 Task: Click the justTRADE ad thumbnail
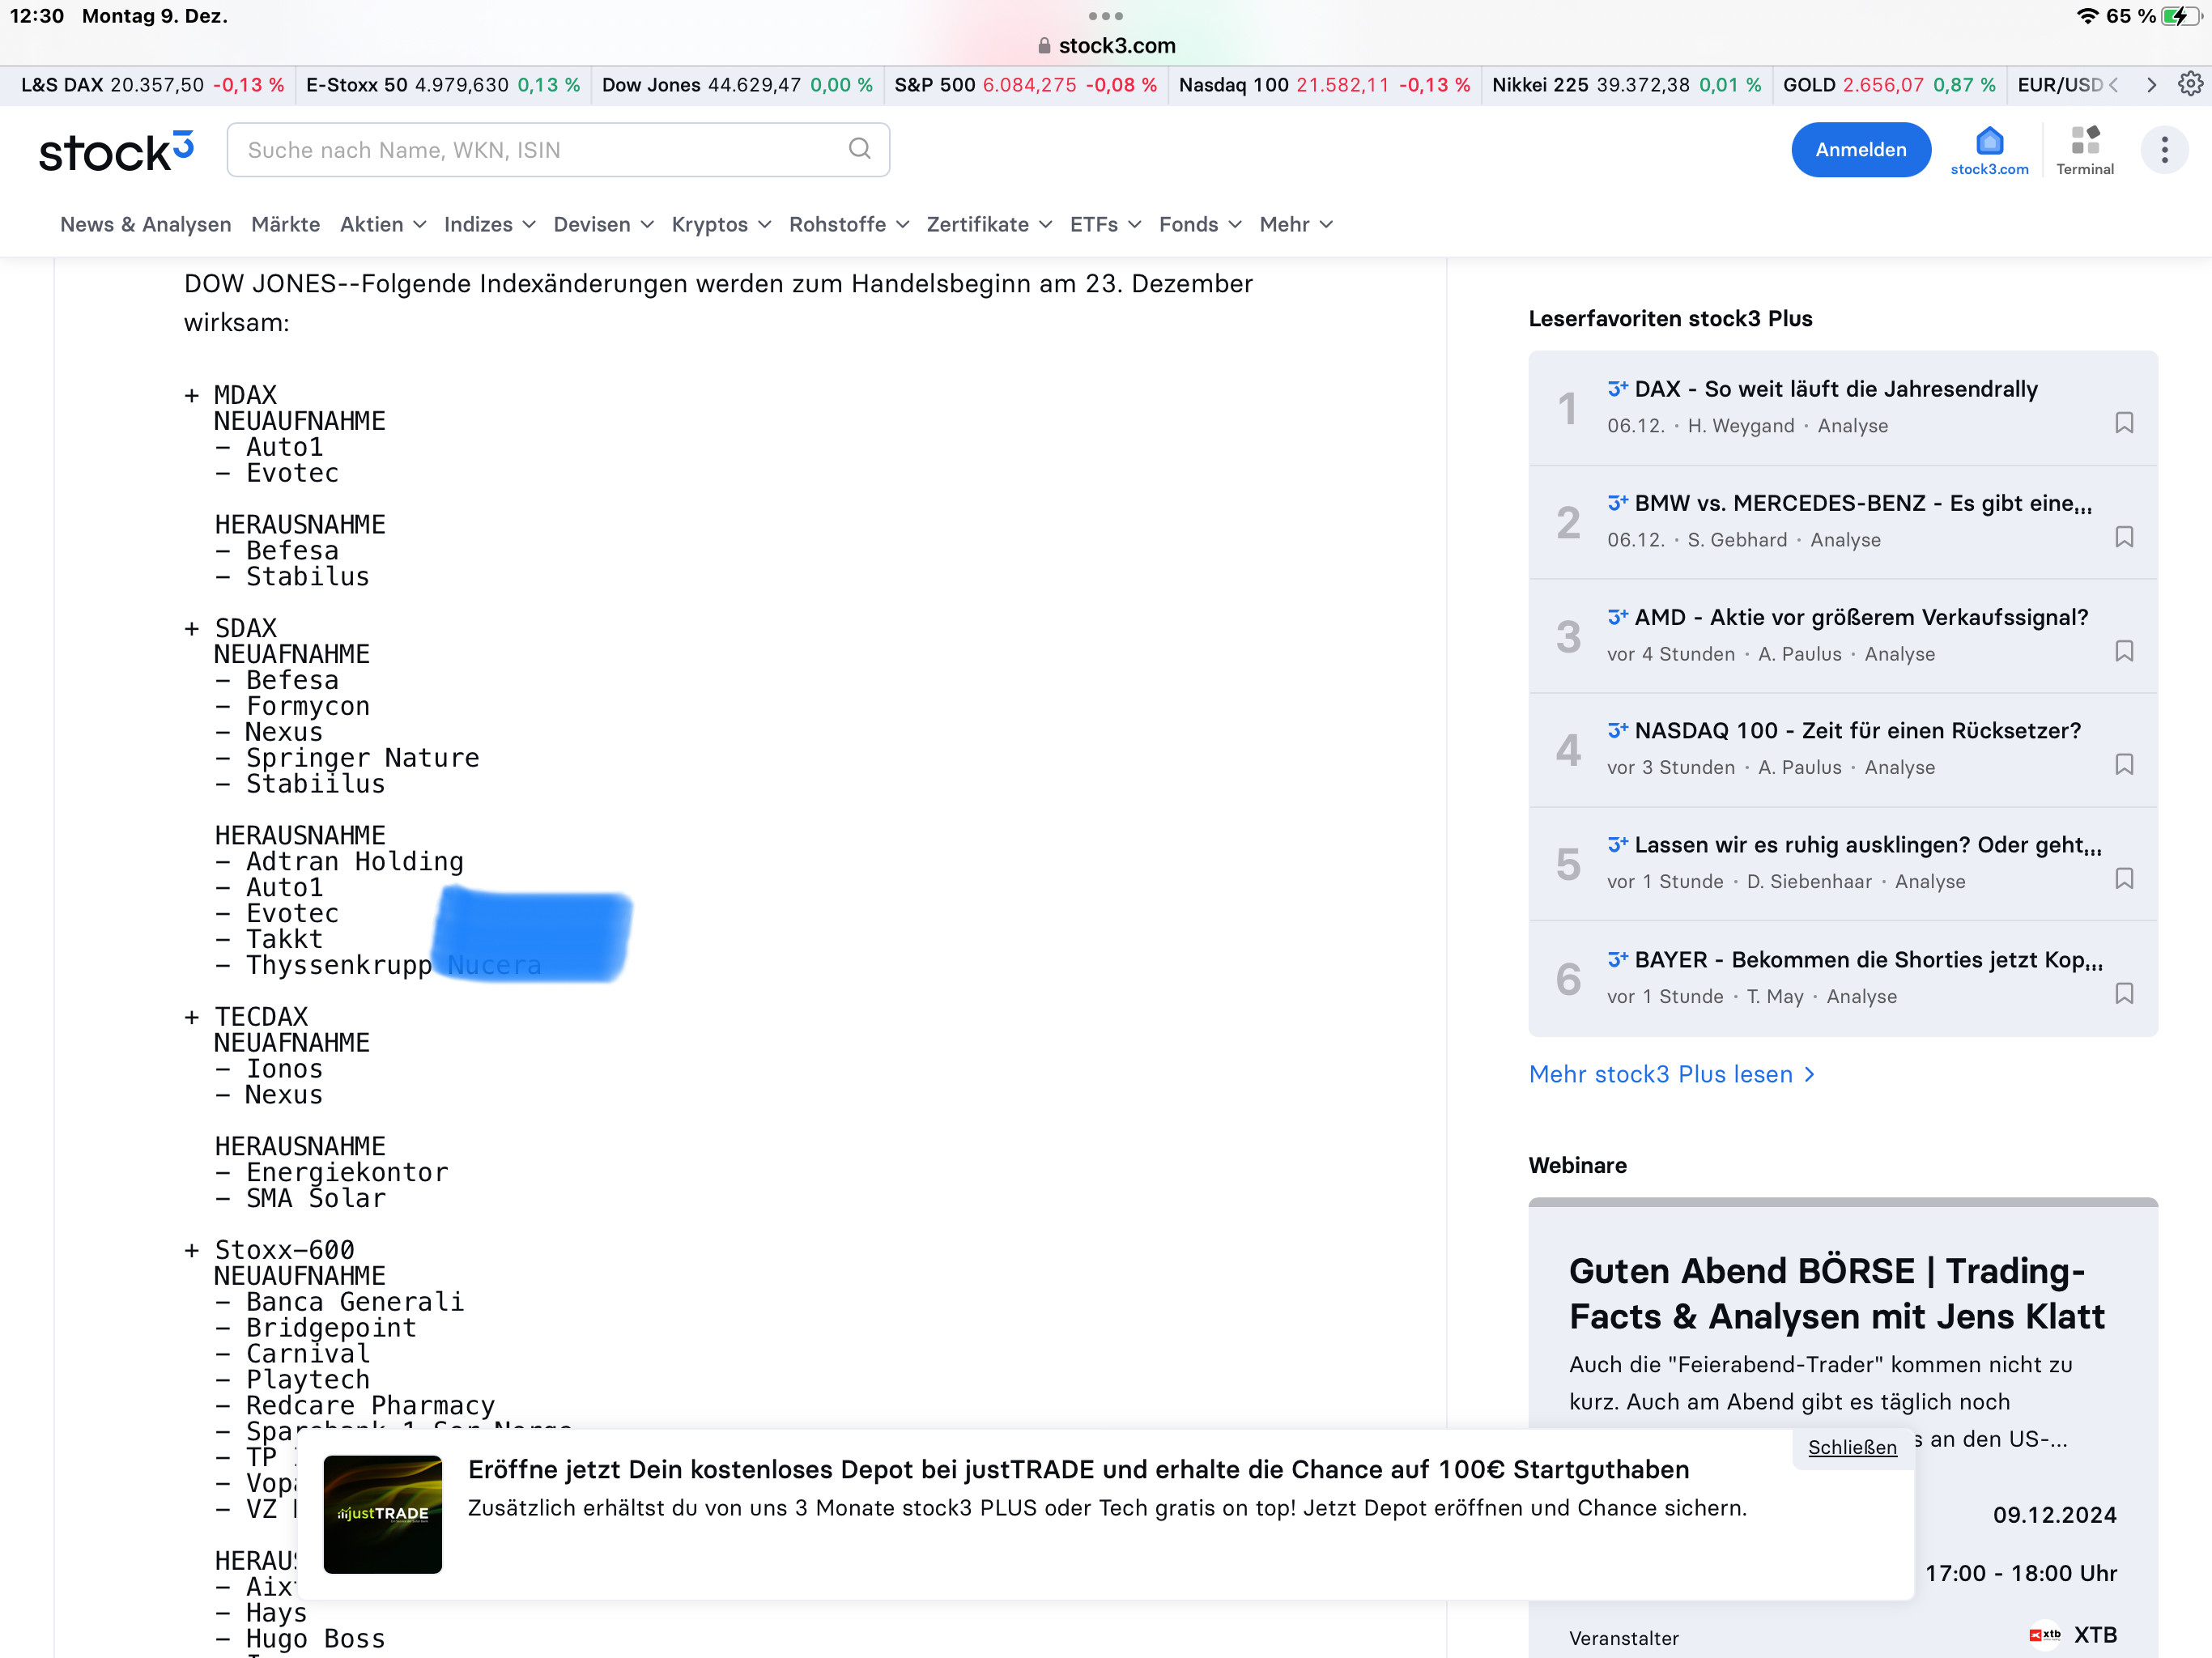(382, 1514)
